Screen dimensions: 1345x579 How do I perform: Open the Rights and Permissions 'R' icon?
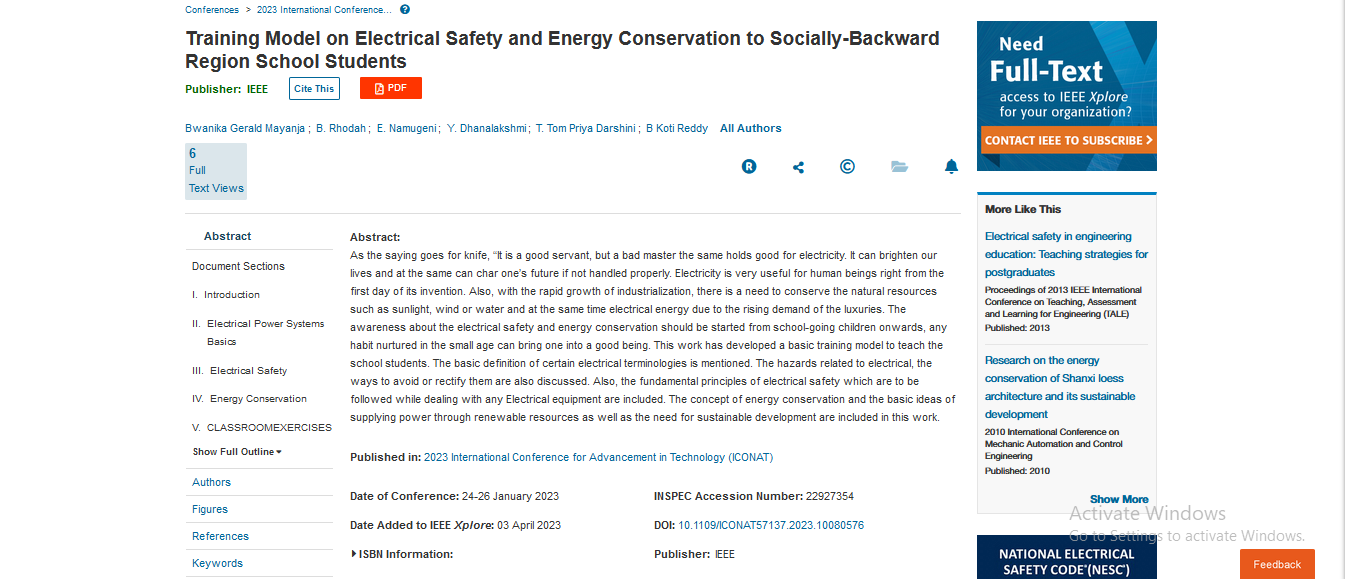pyautogui.click(x=749, y=167)
